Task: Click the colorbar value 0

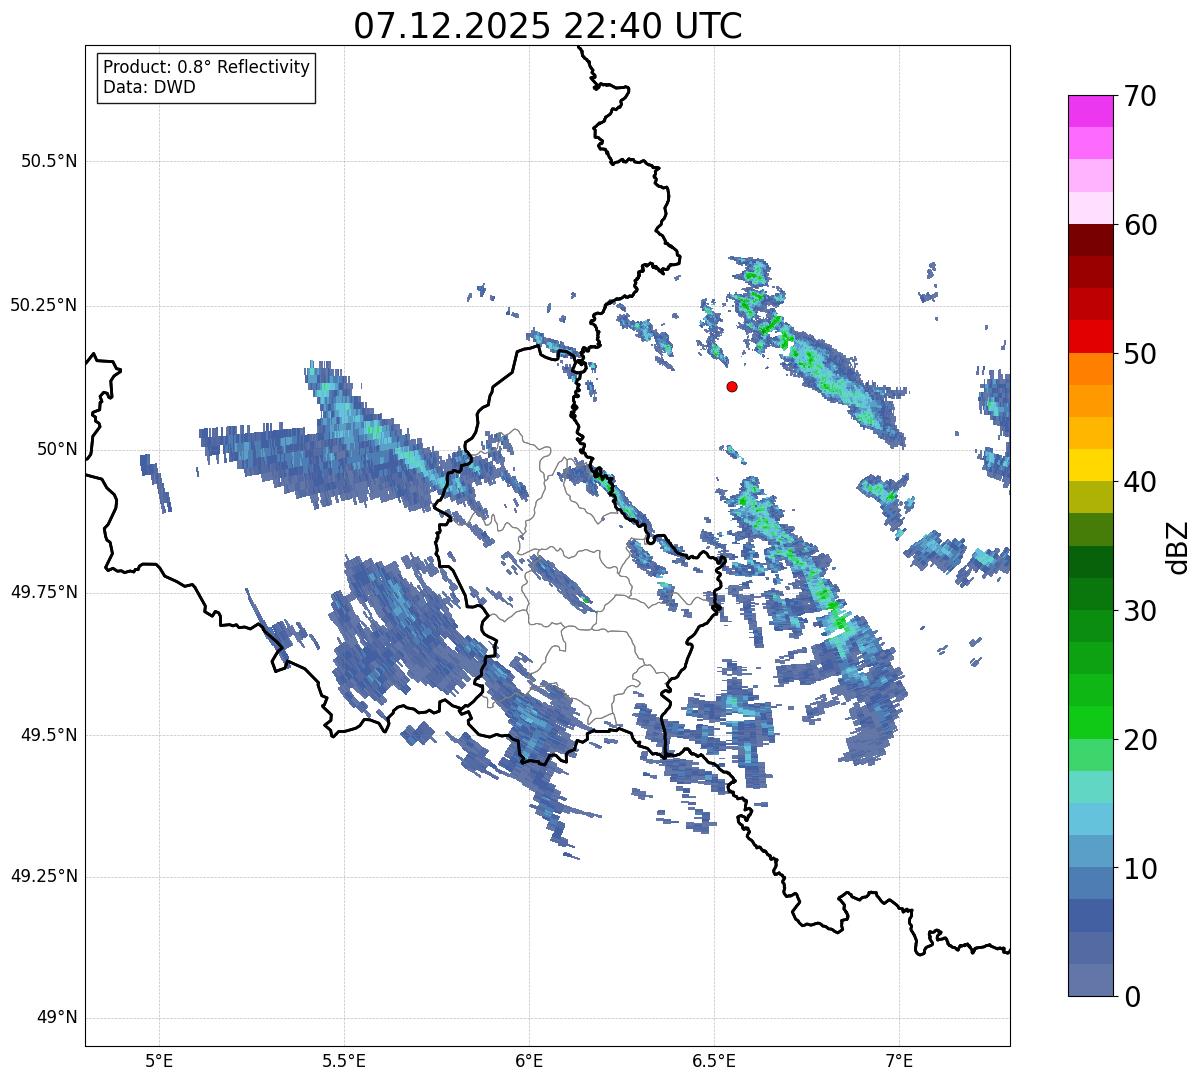Action: pyautogui.click(x=1131, y=997)
